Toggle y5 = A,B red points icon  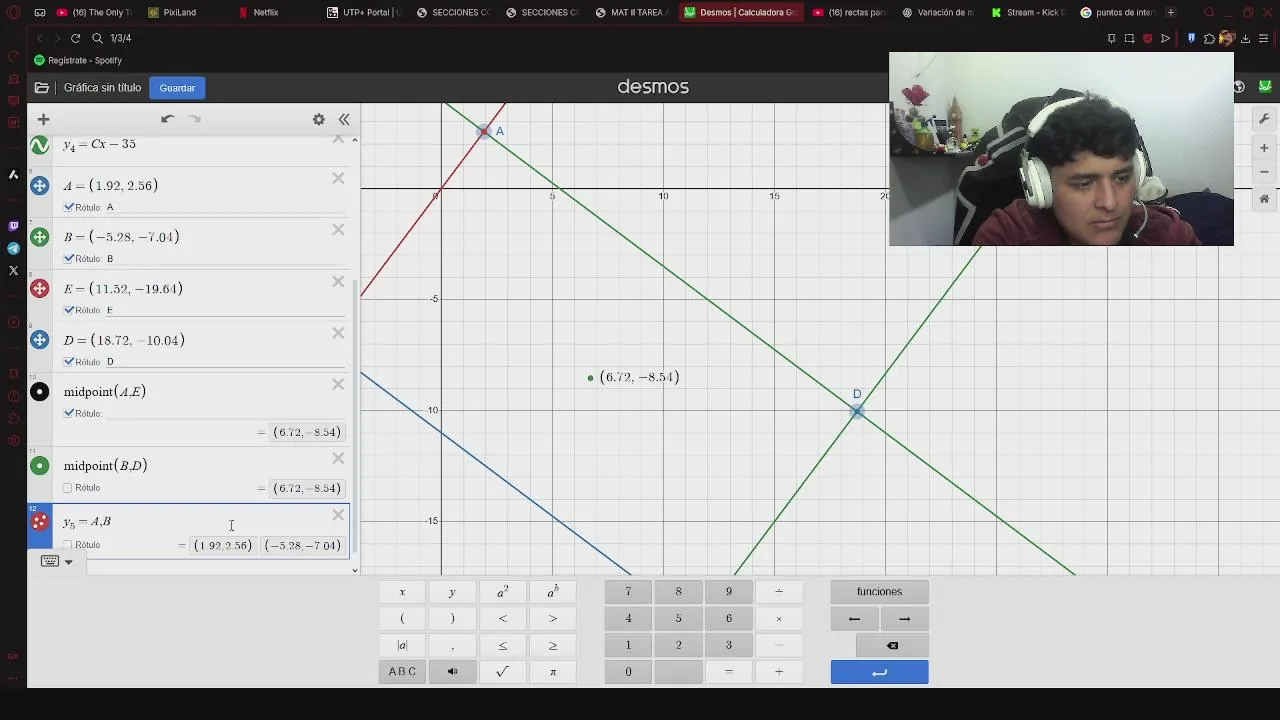click(40, 522)
